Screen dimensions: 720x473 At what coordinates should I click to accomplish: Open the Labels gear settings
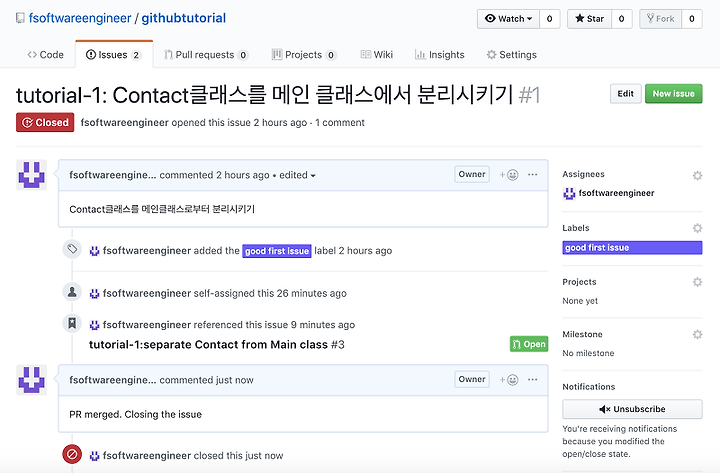coord(697,228)
